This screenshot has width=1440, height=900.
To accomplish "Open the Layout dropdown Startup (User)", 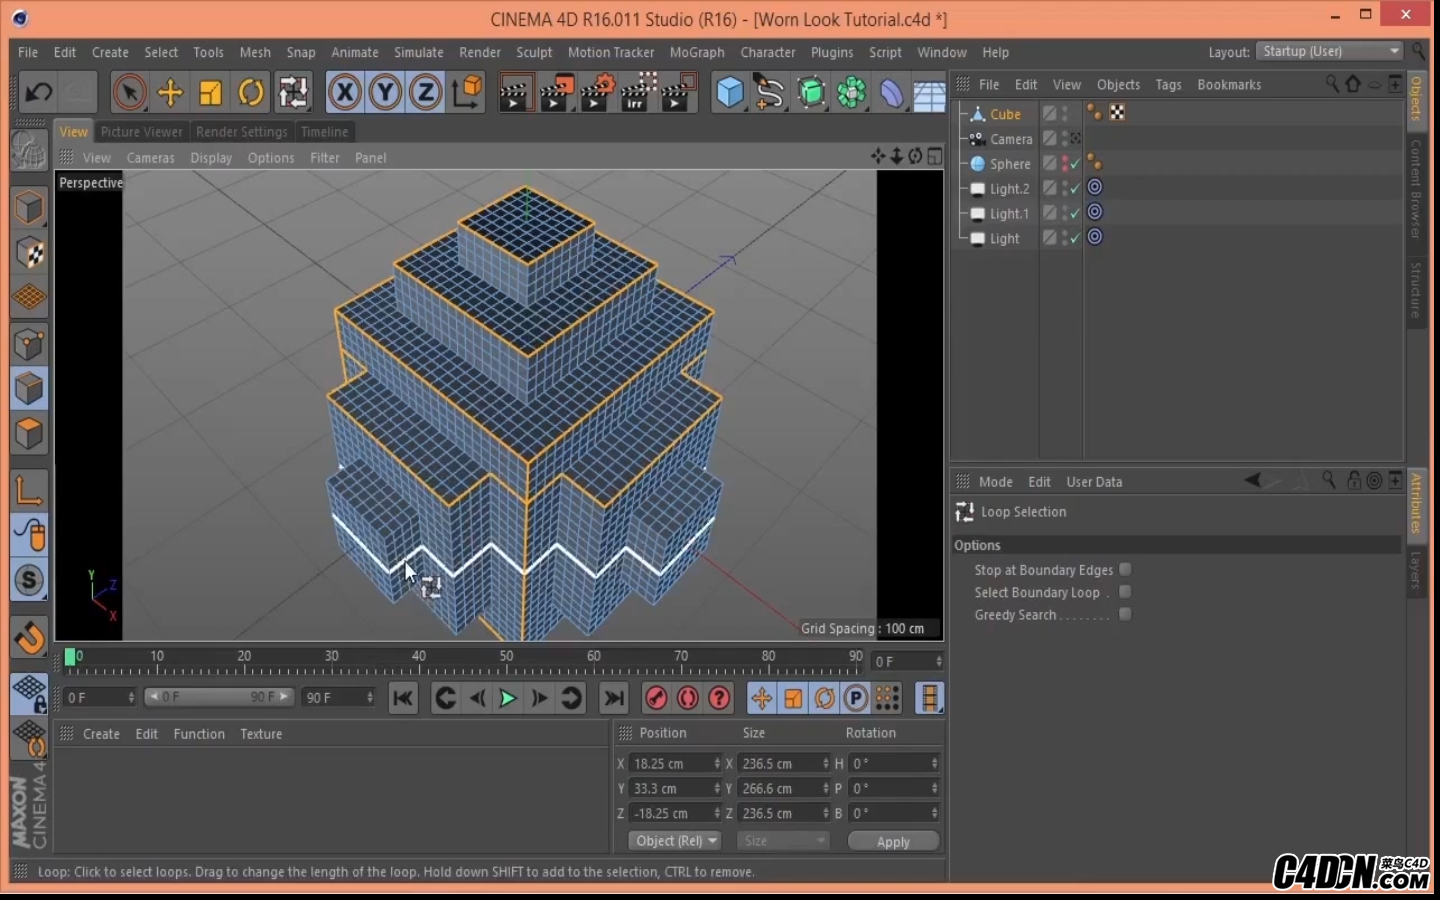I will (1330, 51).
